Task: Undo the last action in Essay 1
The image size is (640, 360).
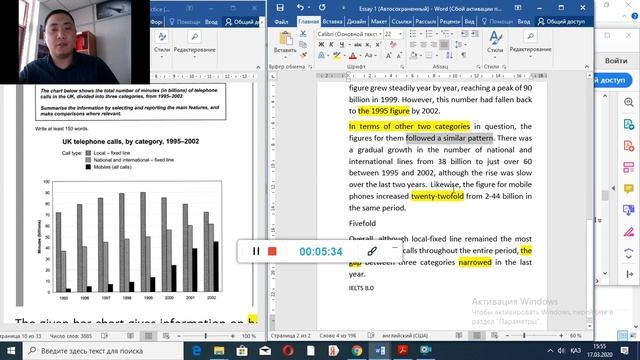Action: (x=300, y=7)
